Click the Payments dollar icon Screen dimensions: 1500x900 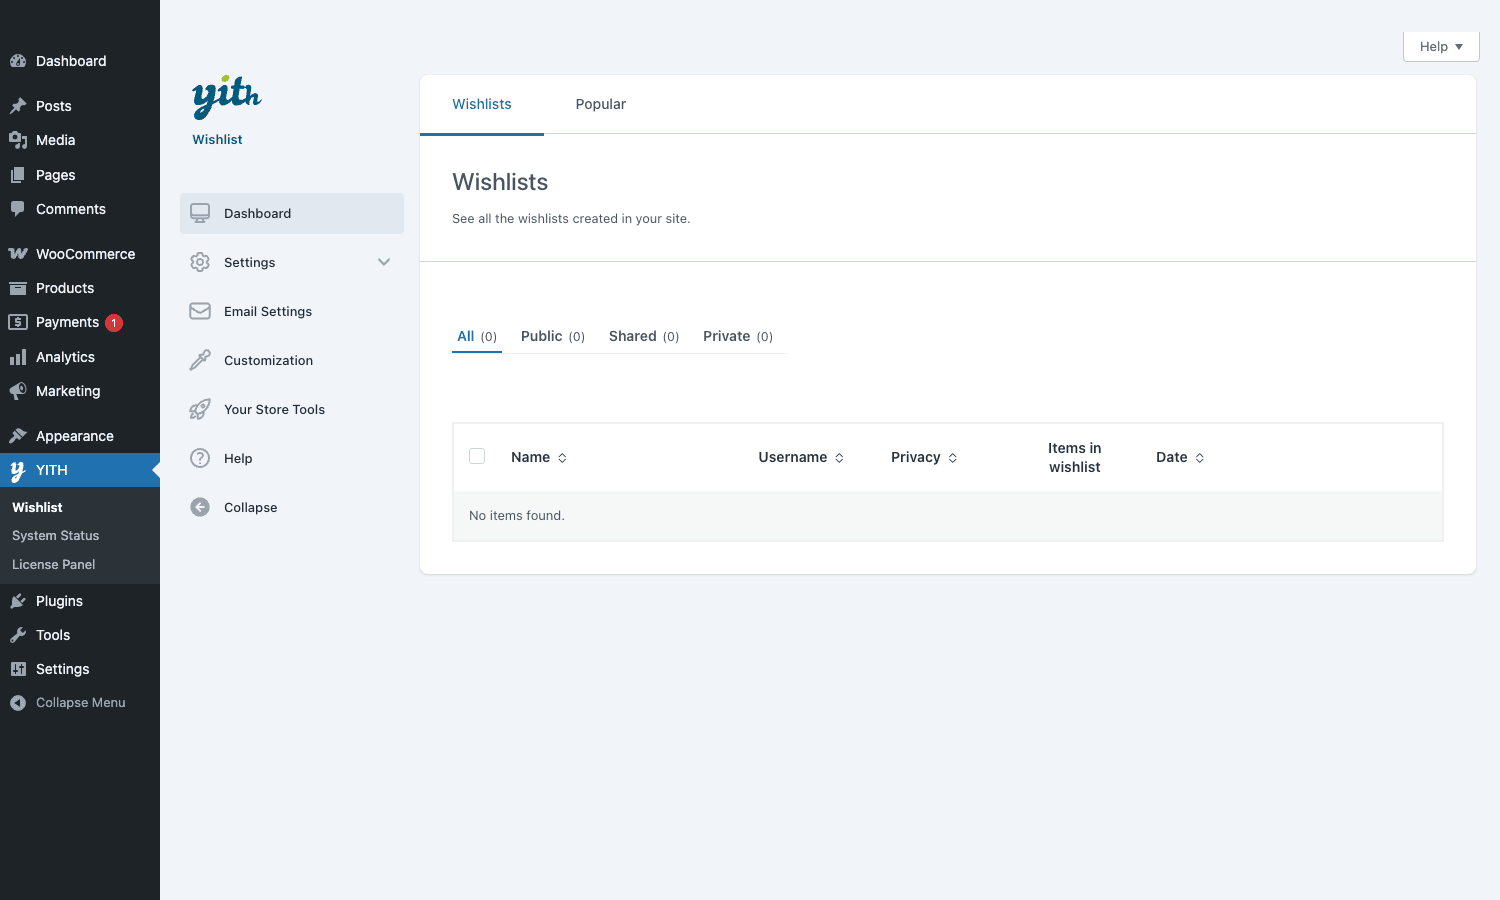[18, 322]
